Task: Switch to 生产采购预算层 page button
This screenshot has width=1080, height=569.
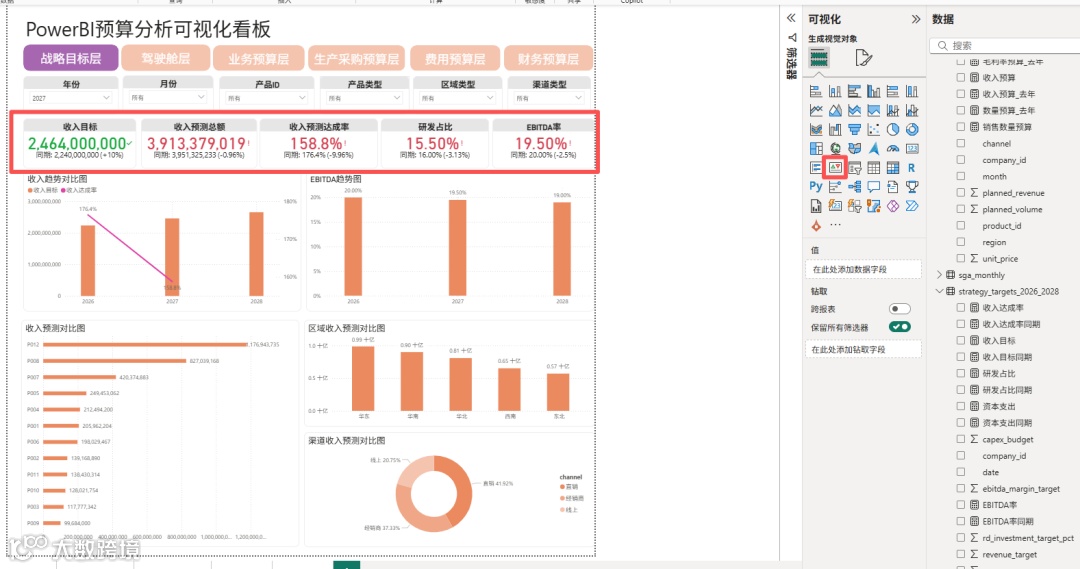Action: click(356, 59)
